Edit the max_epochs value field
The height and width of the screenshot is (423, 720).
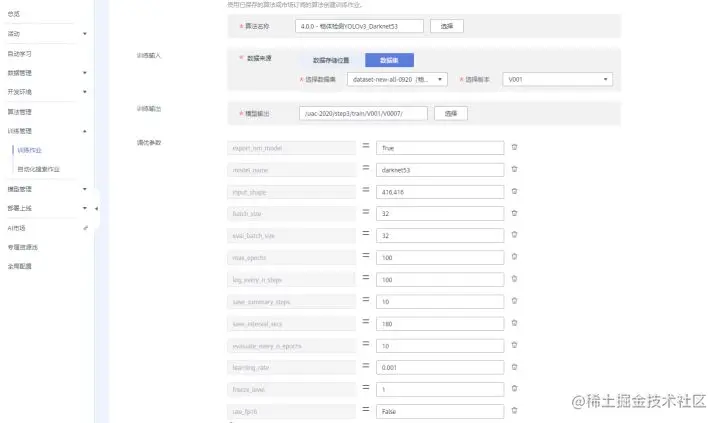[440, 258]
